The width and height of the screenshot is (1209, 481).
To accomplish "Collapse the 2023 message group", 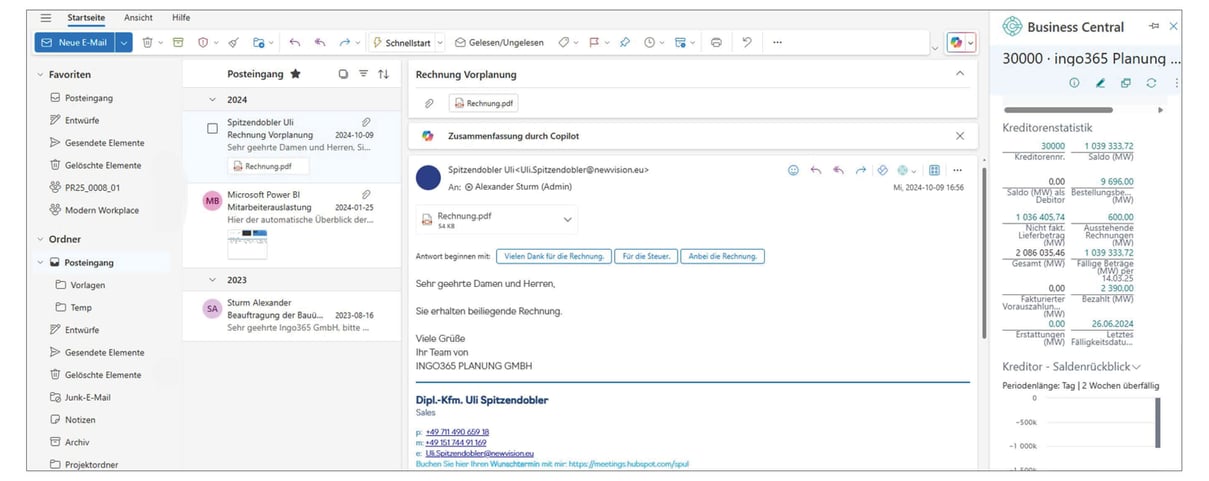I will (x=212, y=280).
